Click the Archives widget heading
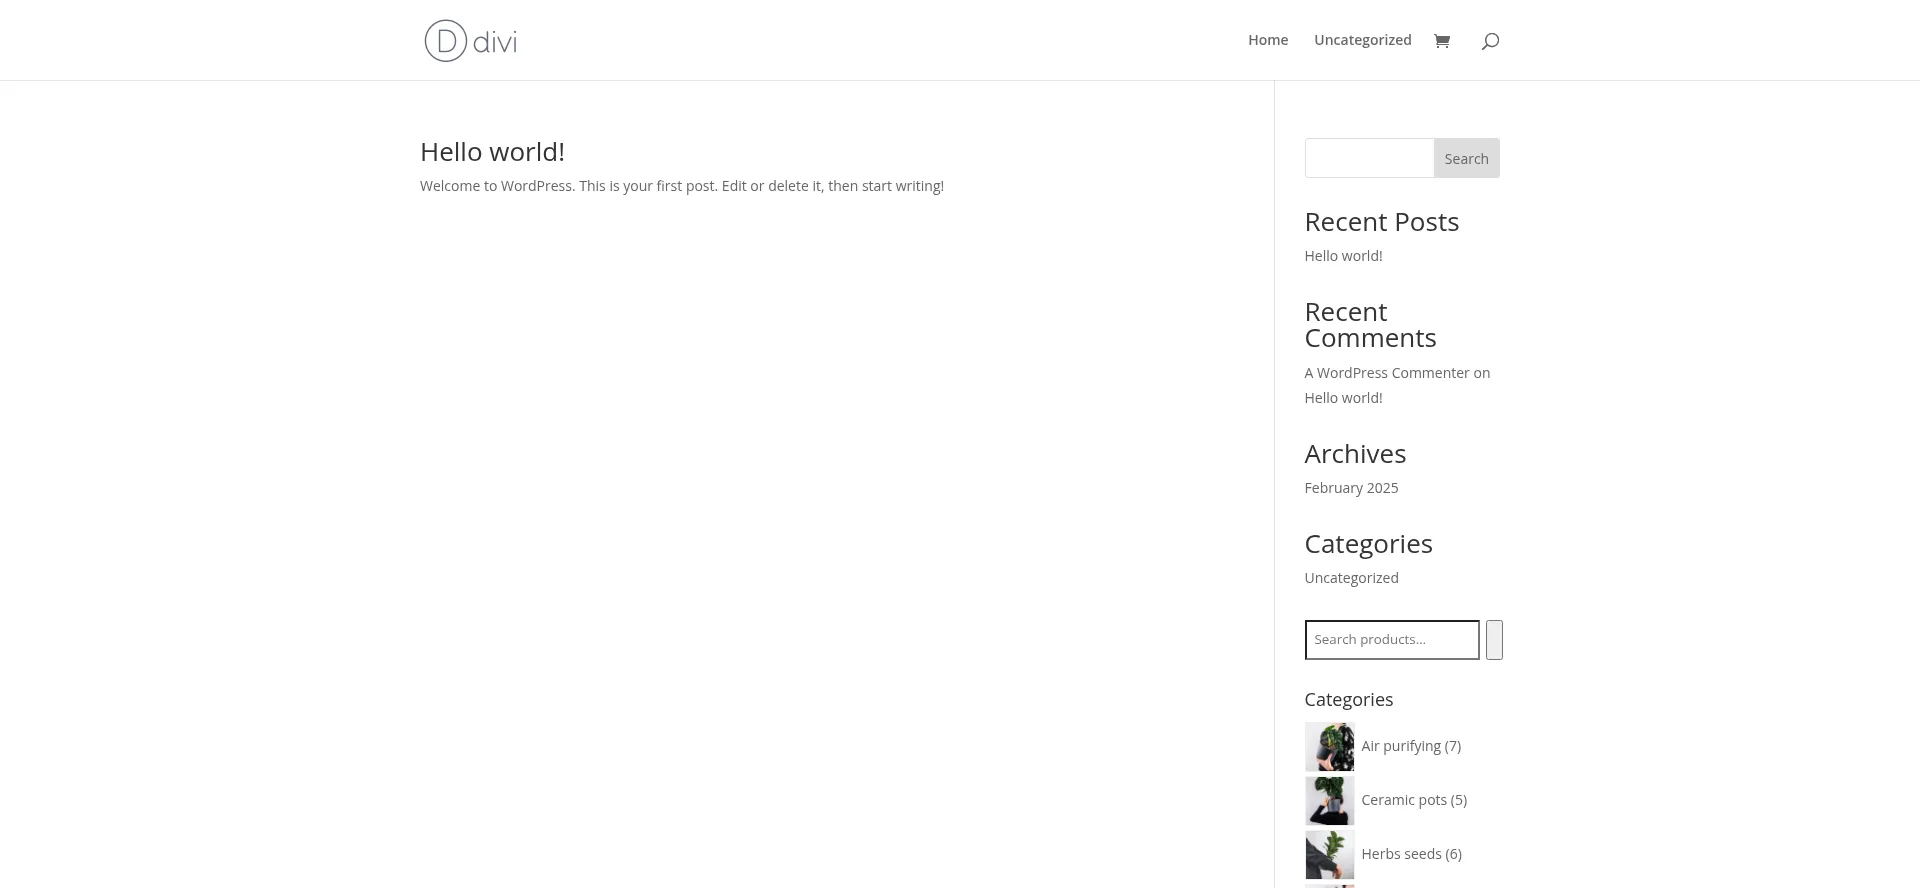1920x888 pixels. pyautogui.click(x=1355, y=454)
